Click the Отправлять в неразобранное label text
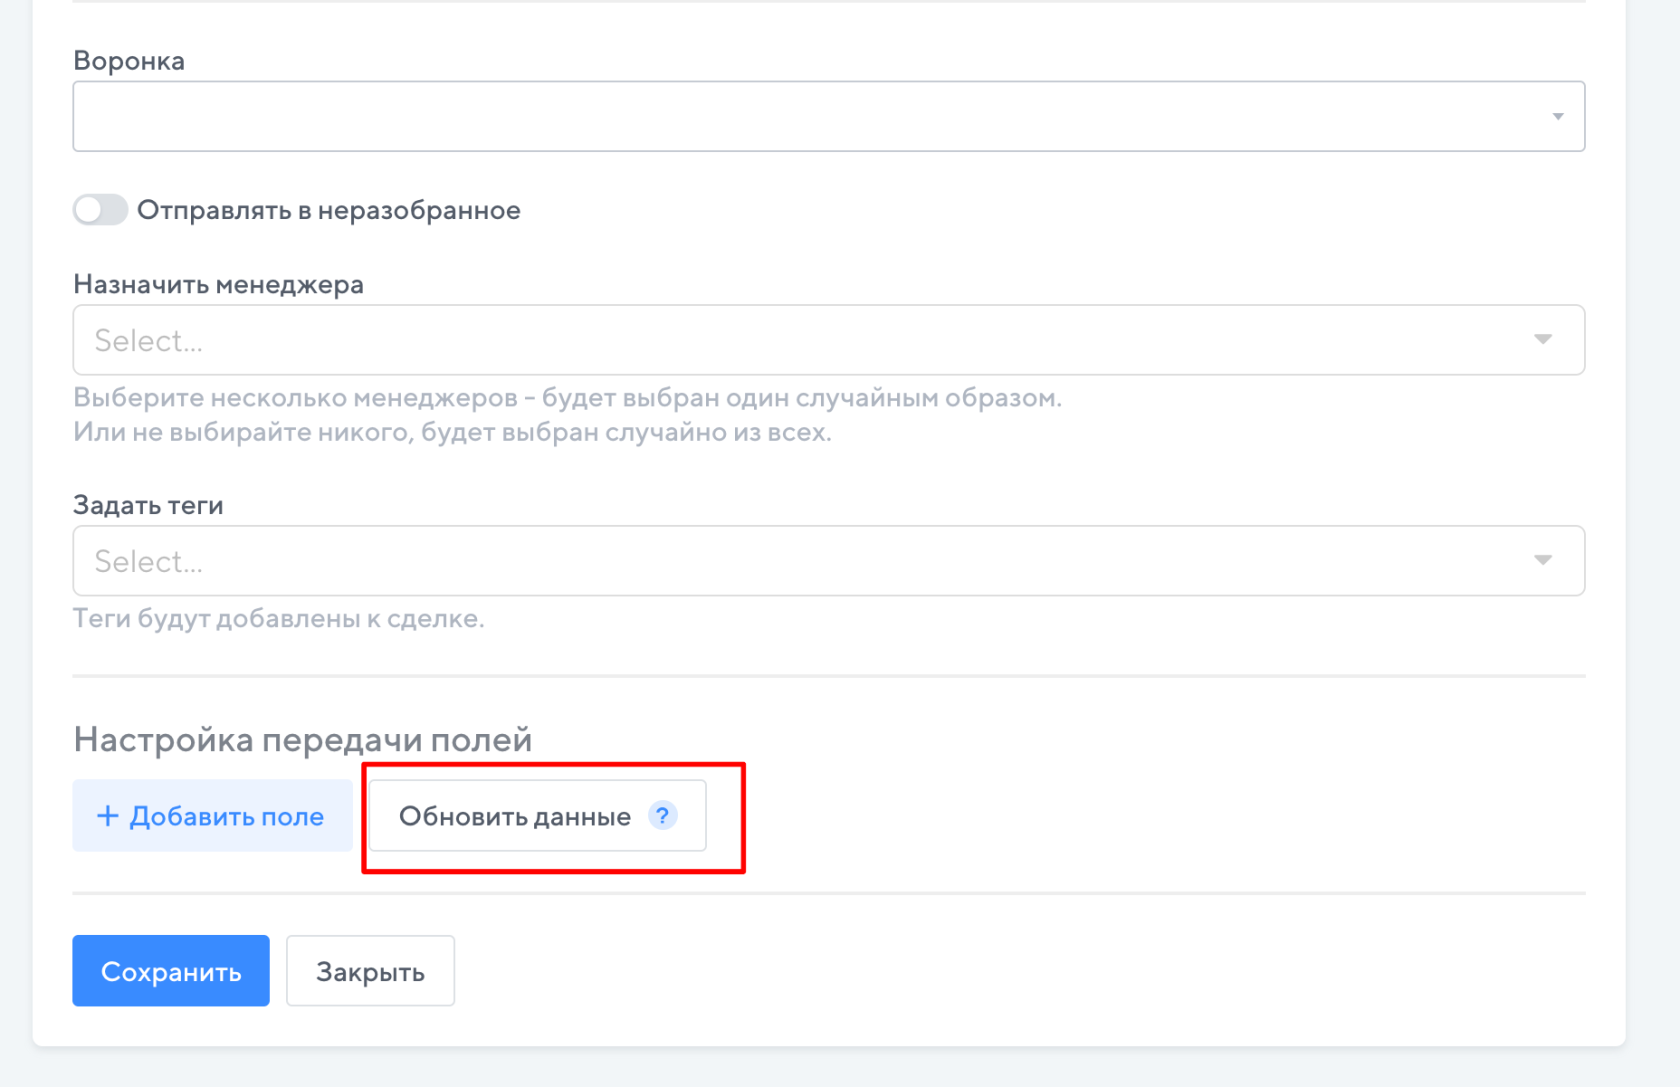This screenshot has height=1087, width=1680. [x=328, y=210]
